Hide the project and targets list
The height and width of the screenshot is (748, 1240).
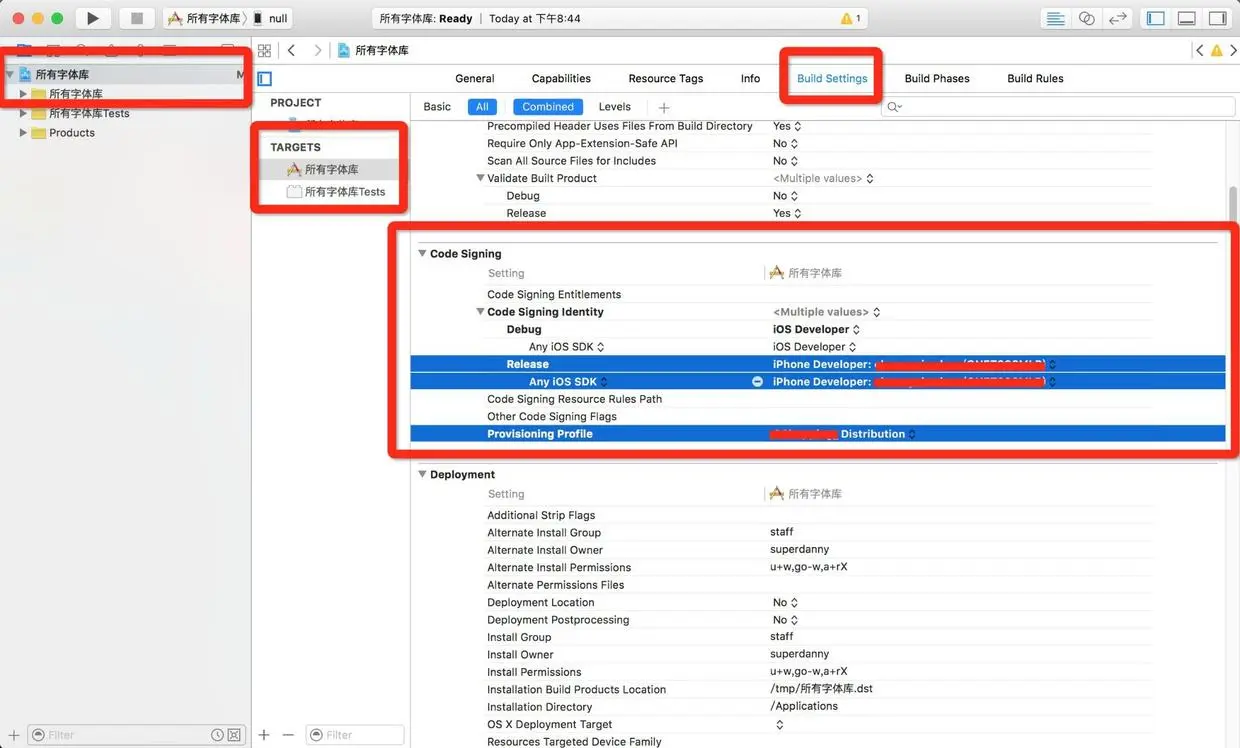[x=264, y=78]
